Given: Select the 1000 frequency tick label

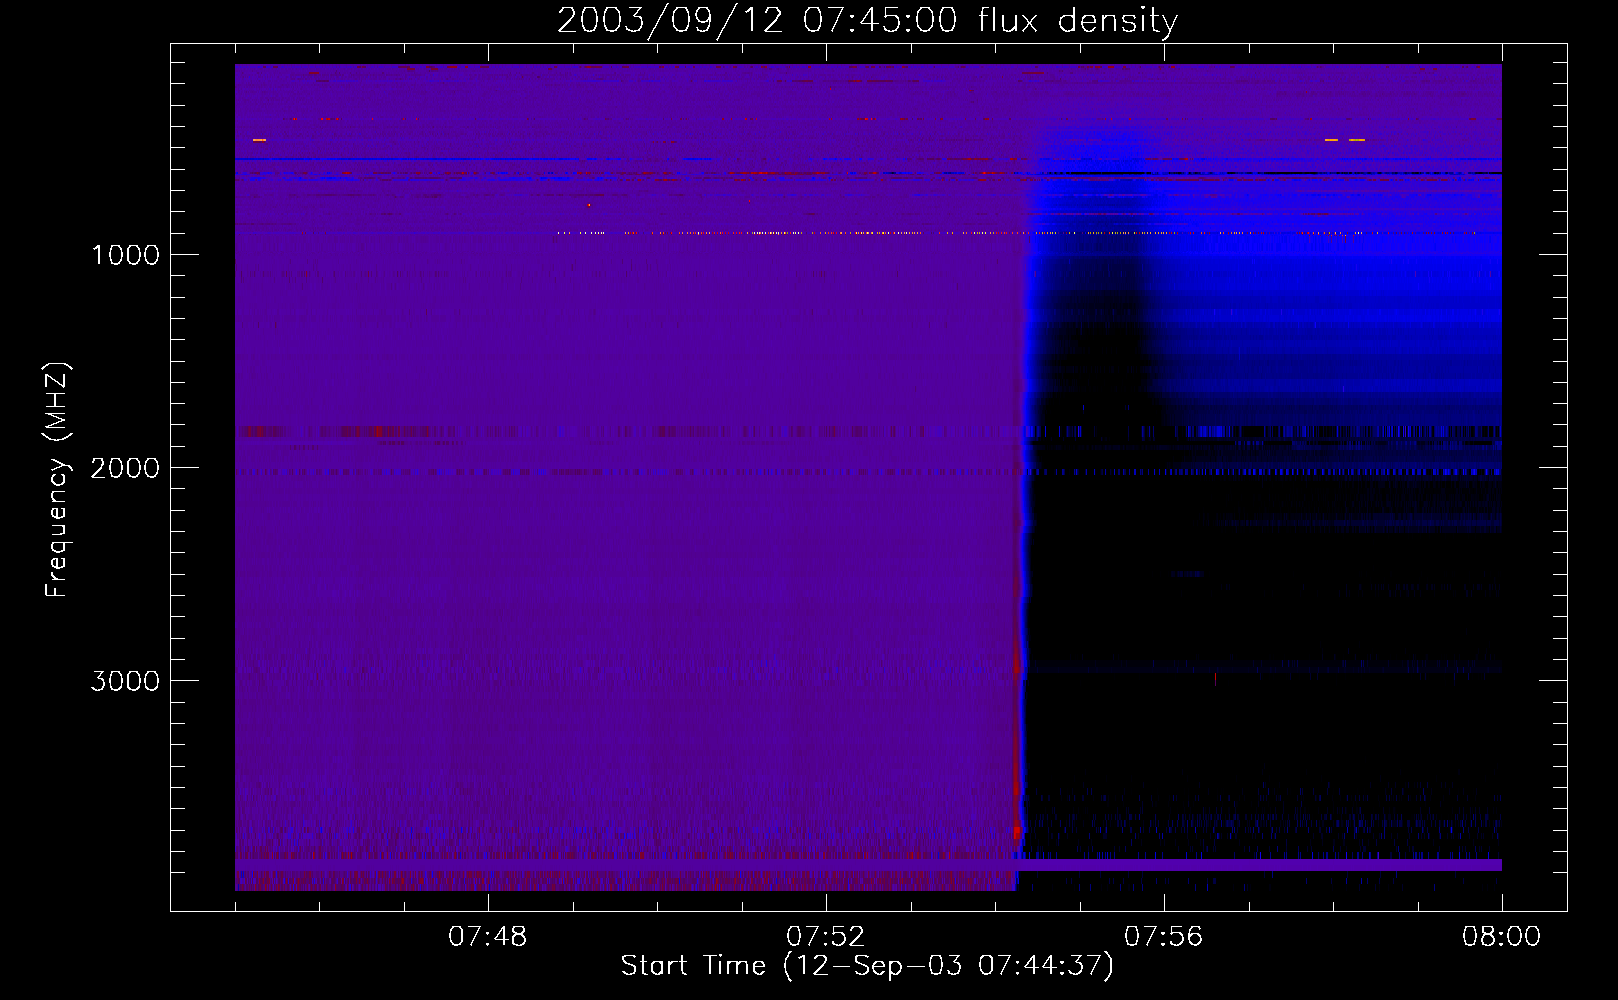Looking at the screenshot, I should tap(125, 255).
